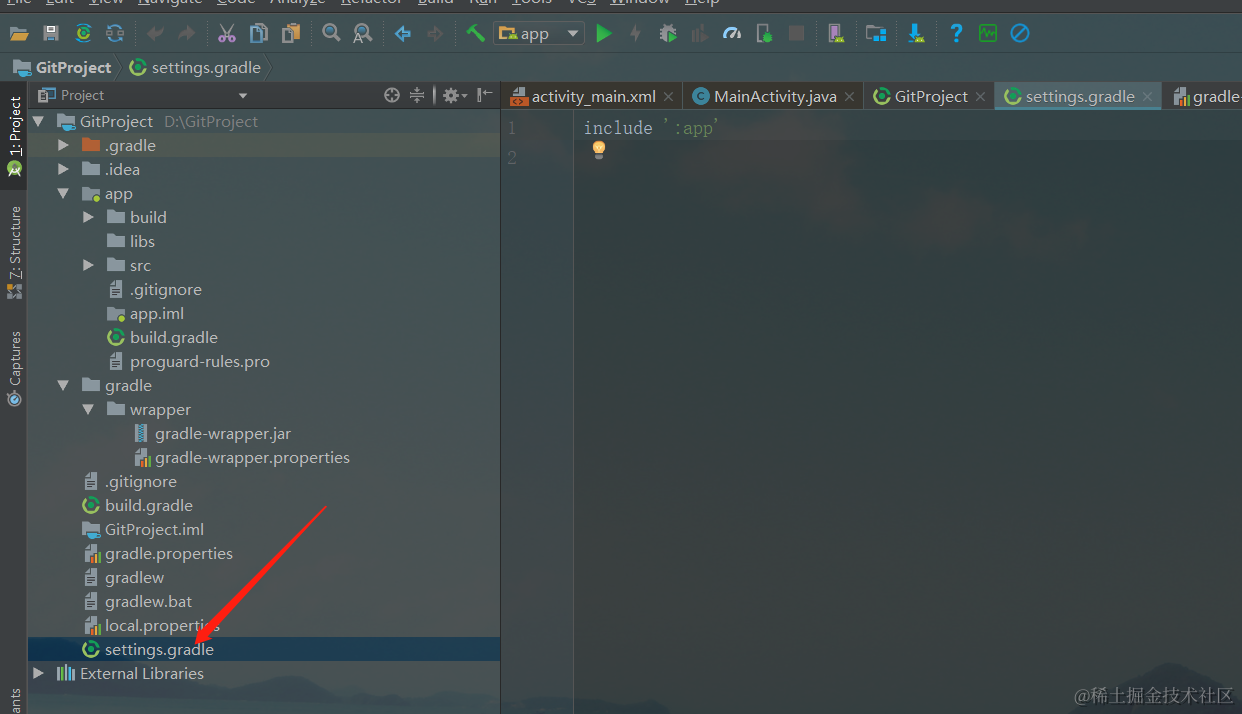Image resolution: width=1242 pixels, height=714 pixels.
Task: Sync project with Gradle files icon
Action: (84, 34)
